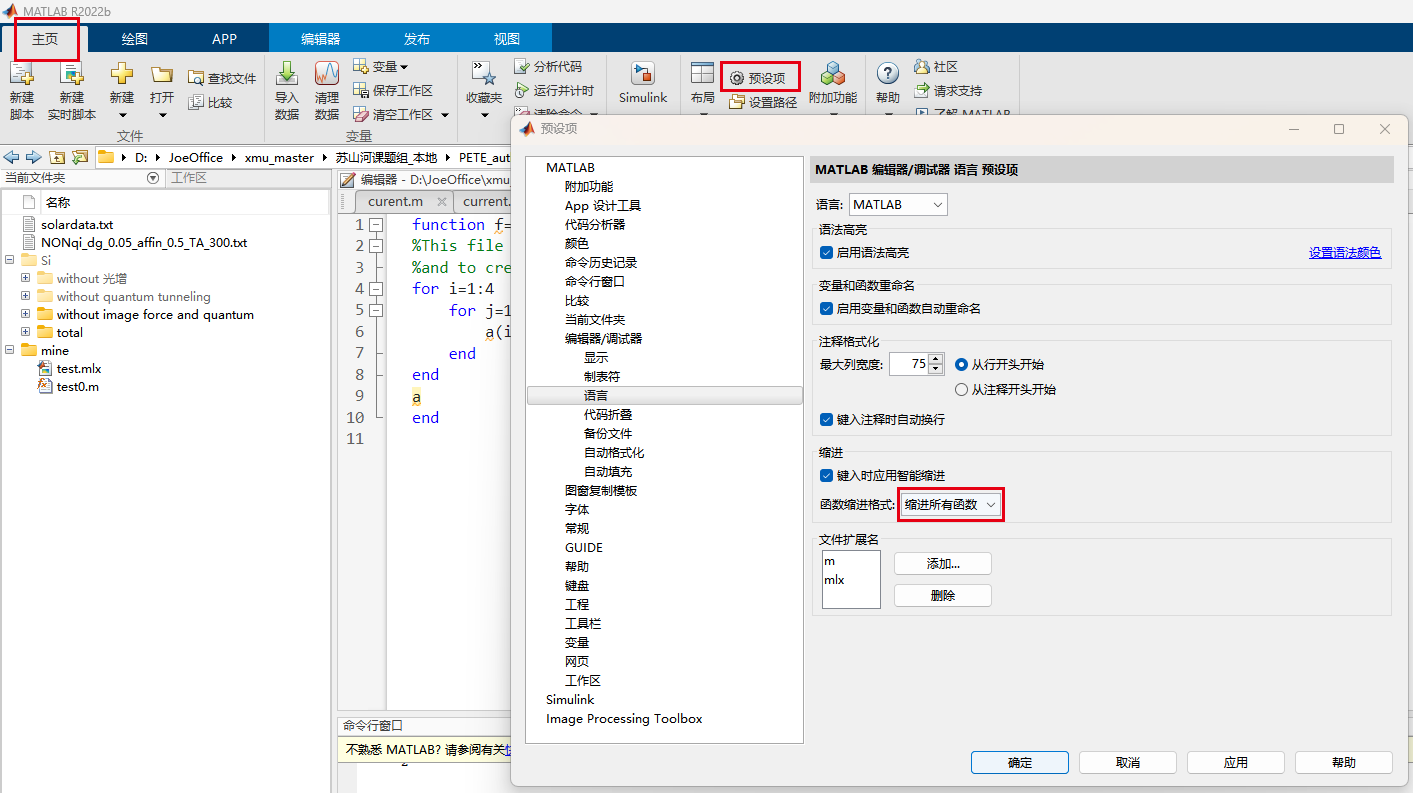Select 颜色 in preferences tree

click(x=577, y=244)
